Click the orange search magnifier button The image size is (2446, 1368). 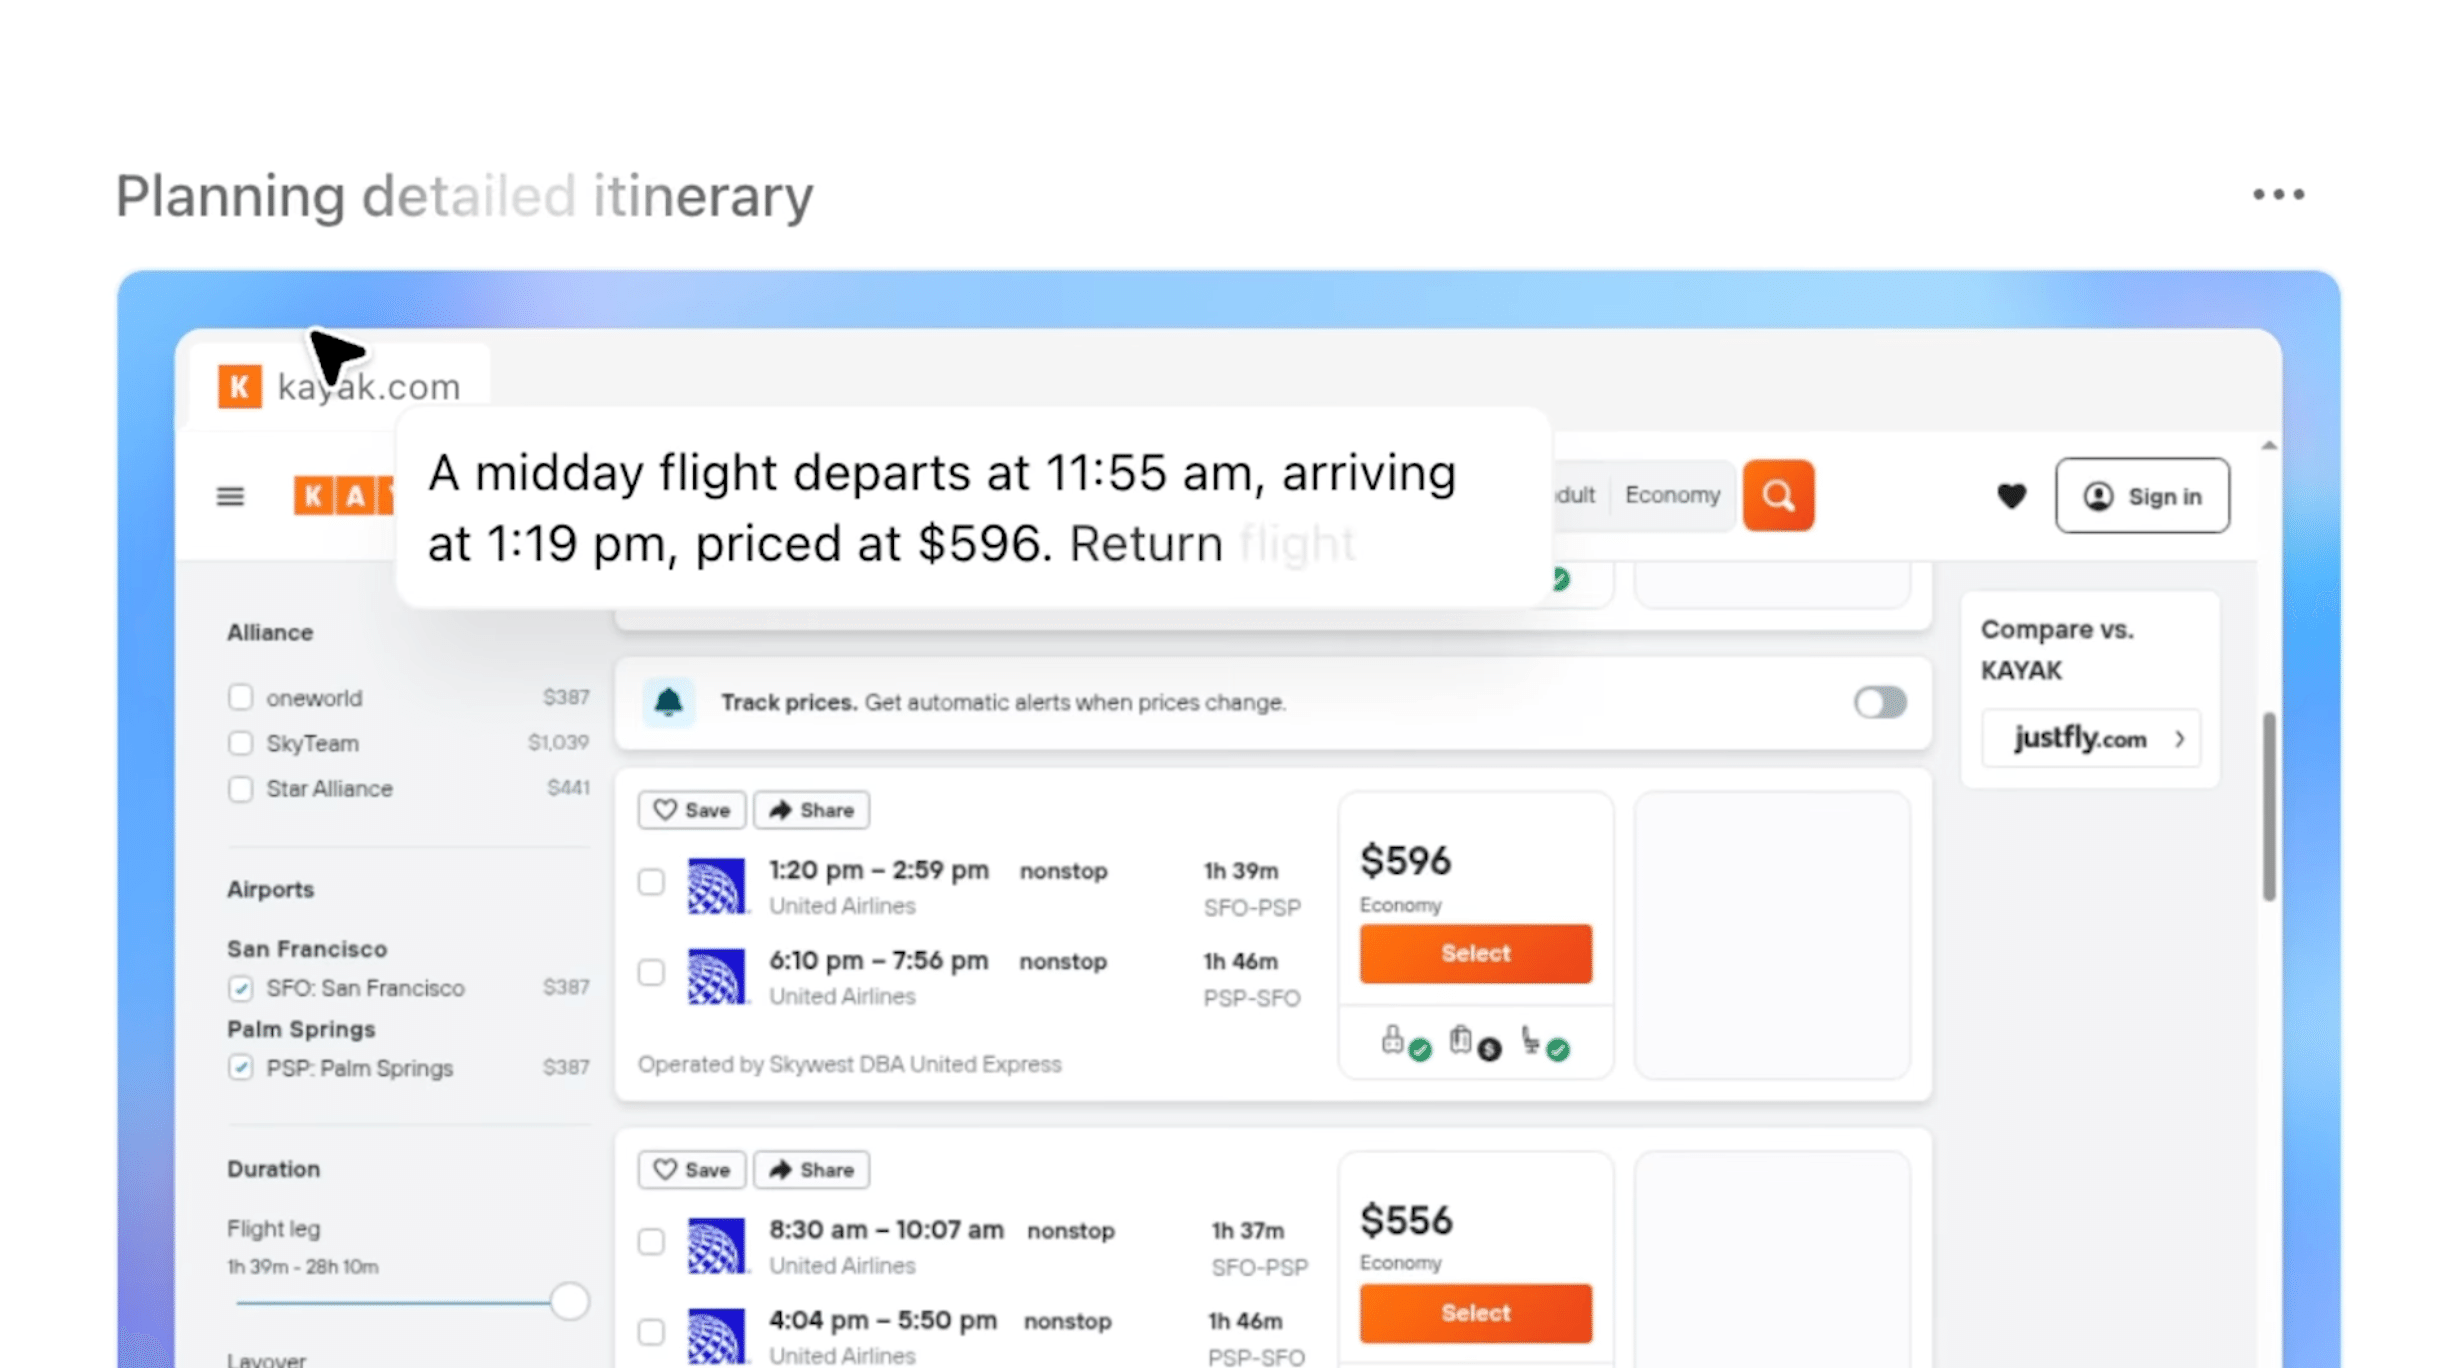coord(1777,495)
